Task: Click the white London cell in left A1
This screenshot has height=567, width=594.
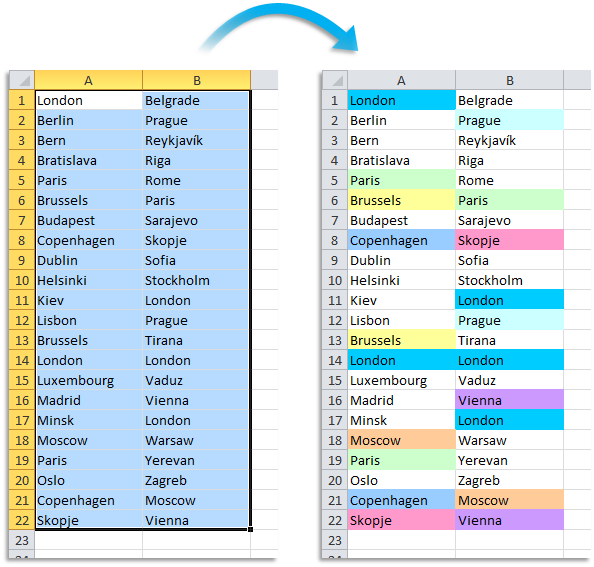Action: tap(88, 100)
